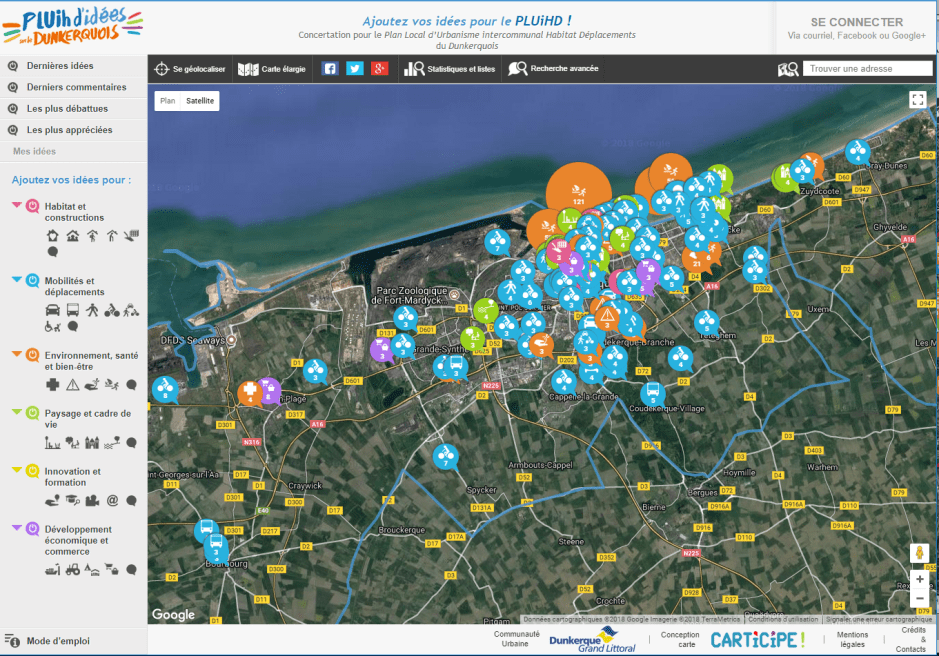The height and width of the screenshot is (656, 939).
Task: Click the warning triangle icon under Environnement
Action: point(72,384)
